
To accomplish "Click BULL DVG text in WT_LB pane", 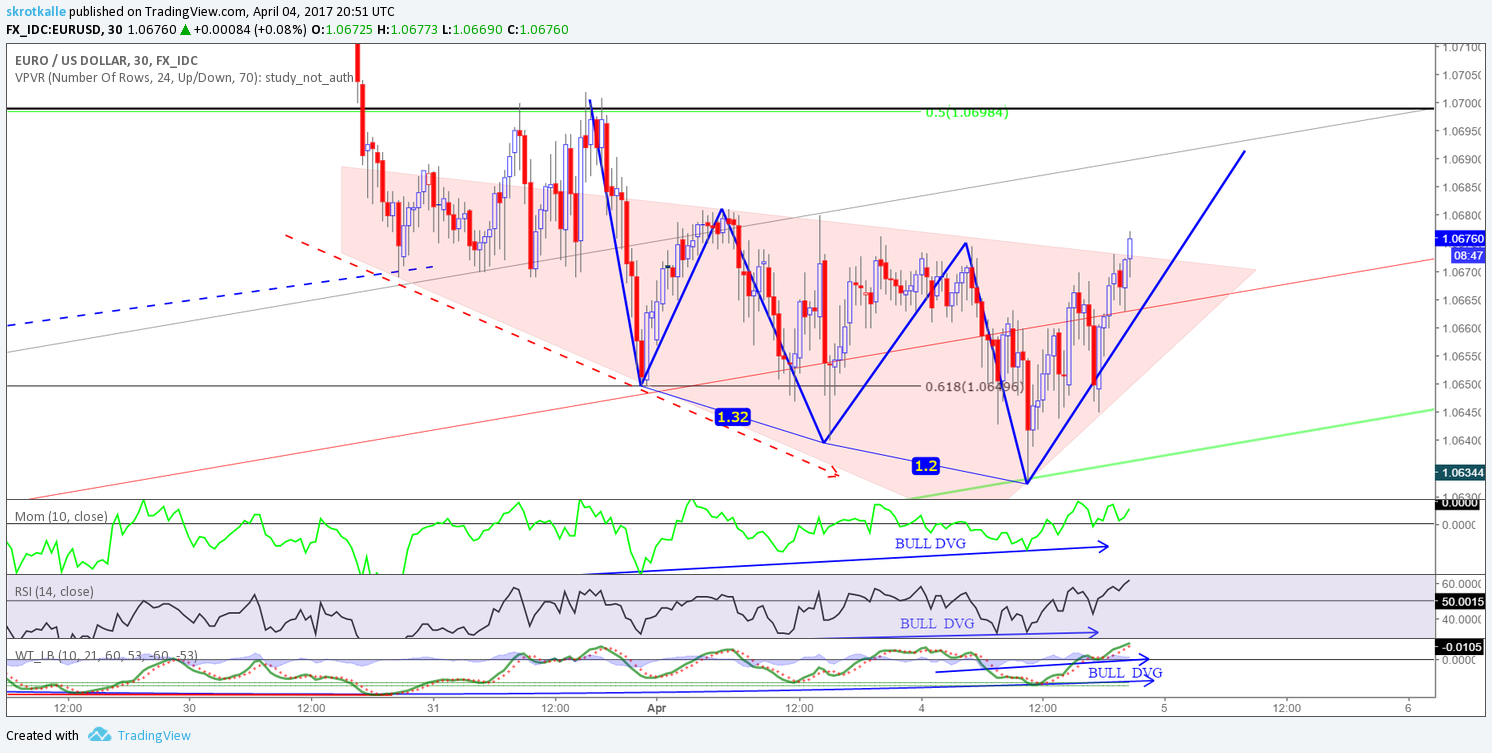I will (1125, 673).
